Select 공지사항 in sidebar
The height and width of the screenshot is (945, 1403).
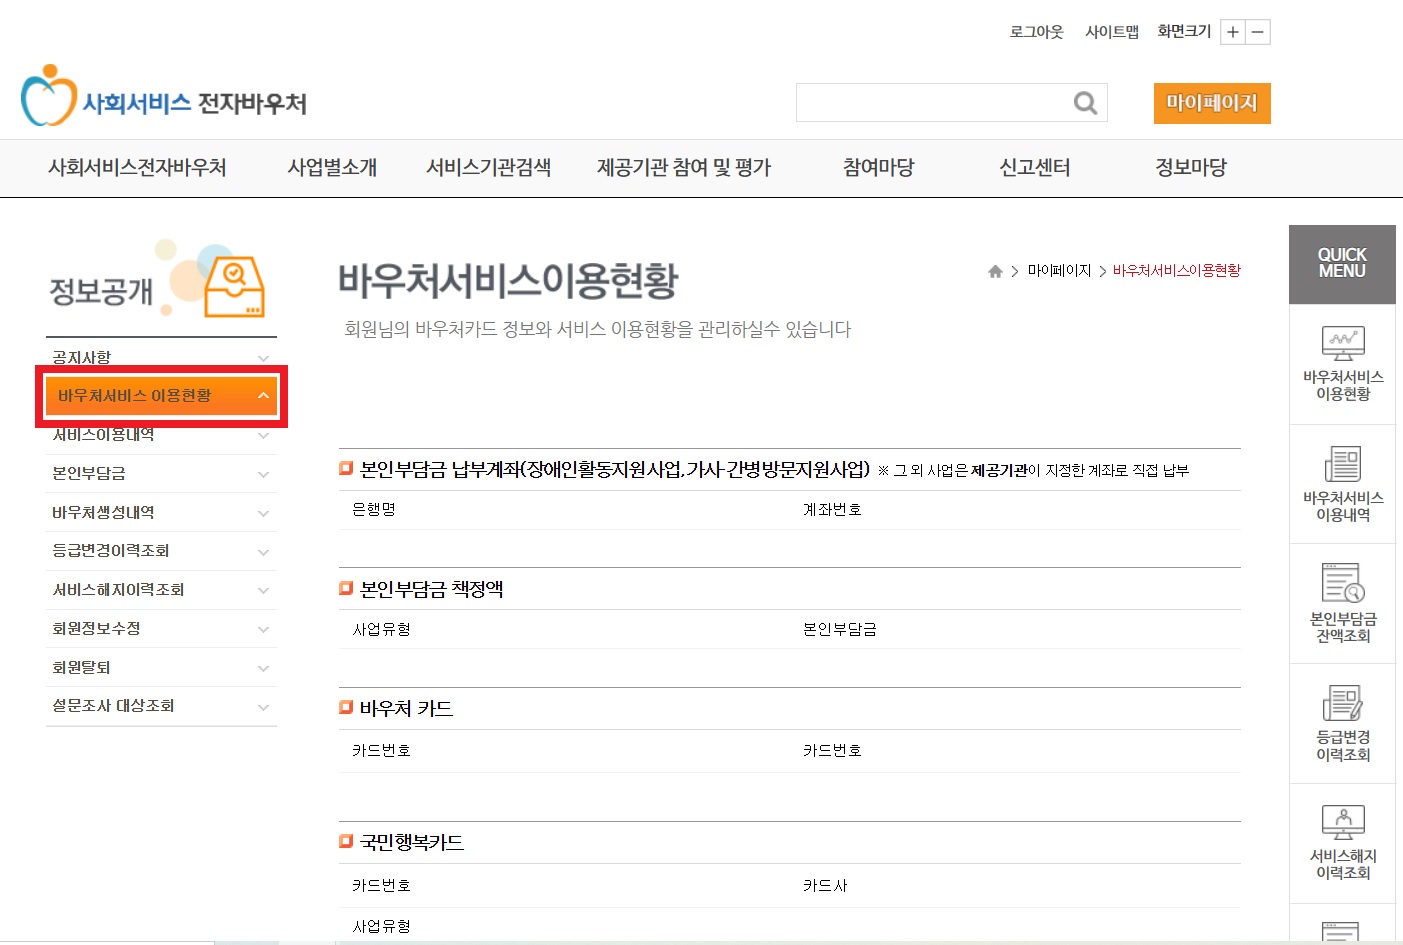pyautogui.click(x=161, y=358)
